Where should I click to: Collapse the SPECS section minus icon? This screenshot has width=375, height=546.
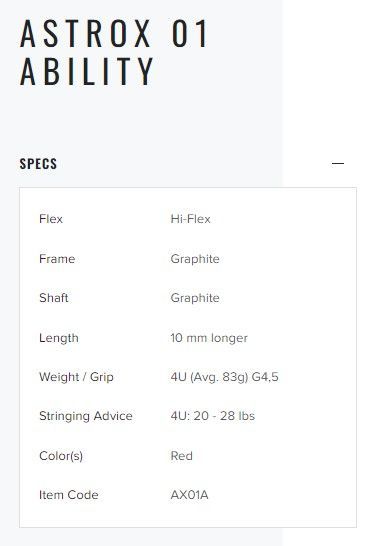coord(338,163)
